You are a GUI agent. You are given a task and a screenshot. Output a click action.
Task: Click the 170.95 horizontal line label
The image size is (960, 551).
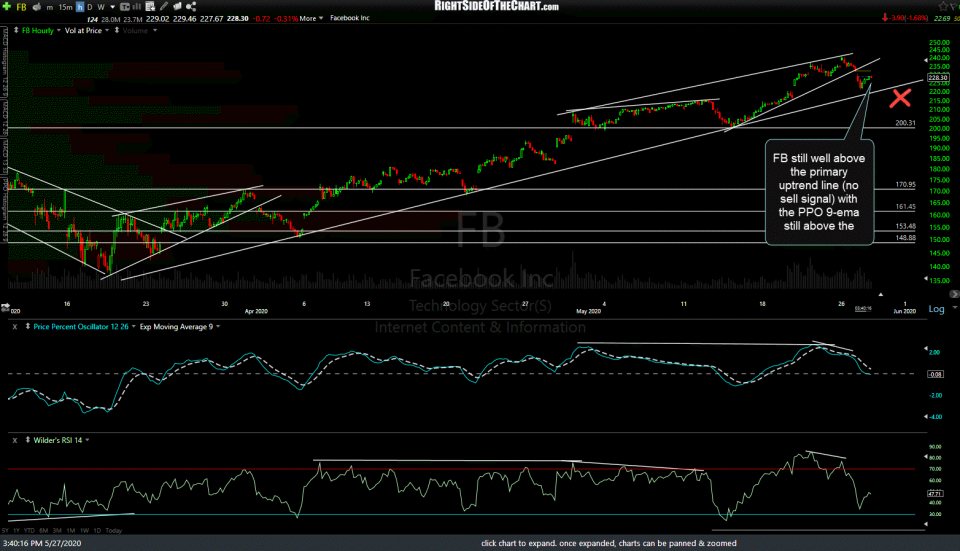pos(905,184)
